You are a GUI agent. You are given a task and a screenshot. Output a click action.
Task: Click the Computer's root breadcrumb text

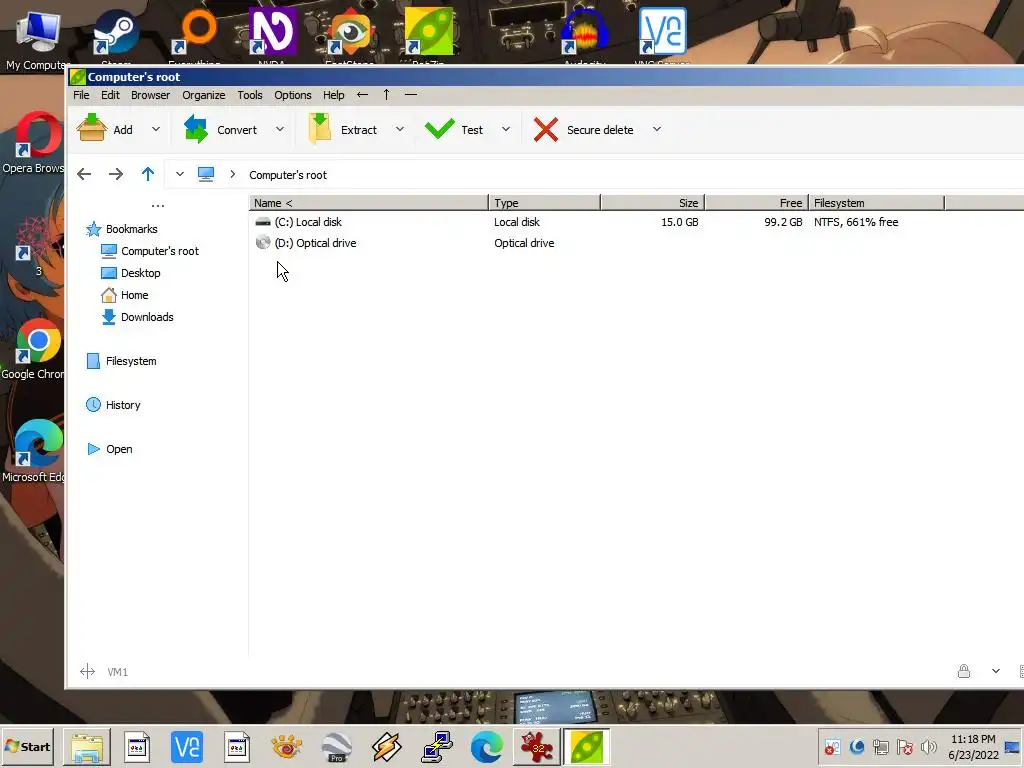(x=288, y=175)
